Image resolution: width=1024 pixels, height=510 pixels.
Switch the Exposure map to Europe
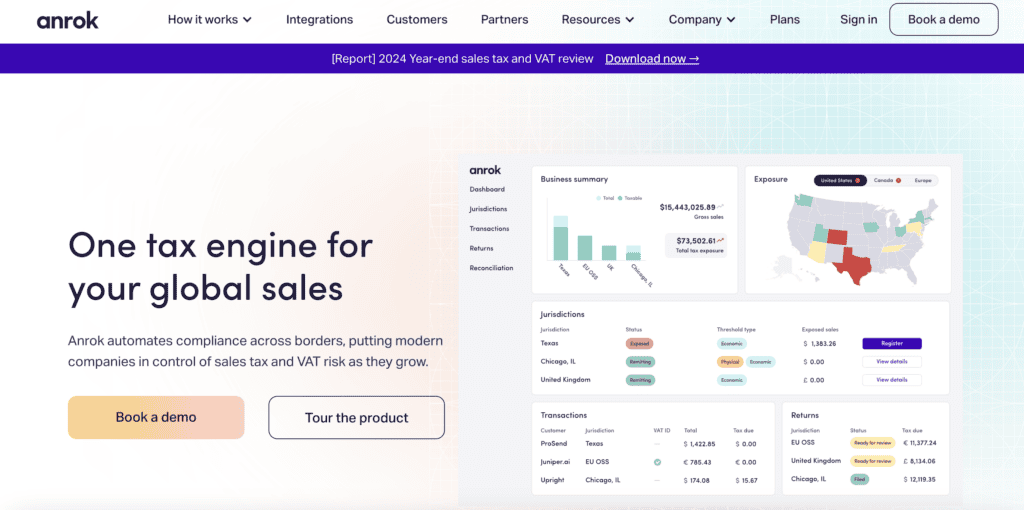(x=922, y=180)
